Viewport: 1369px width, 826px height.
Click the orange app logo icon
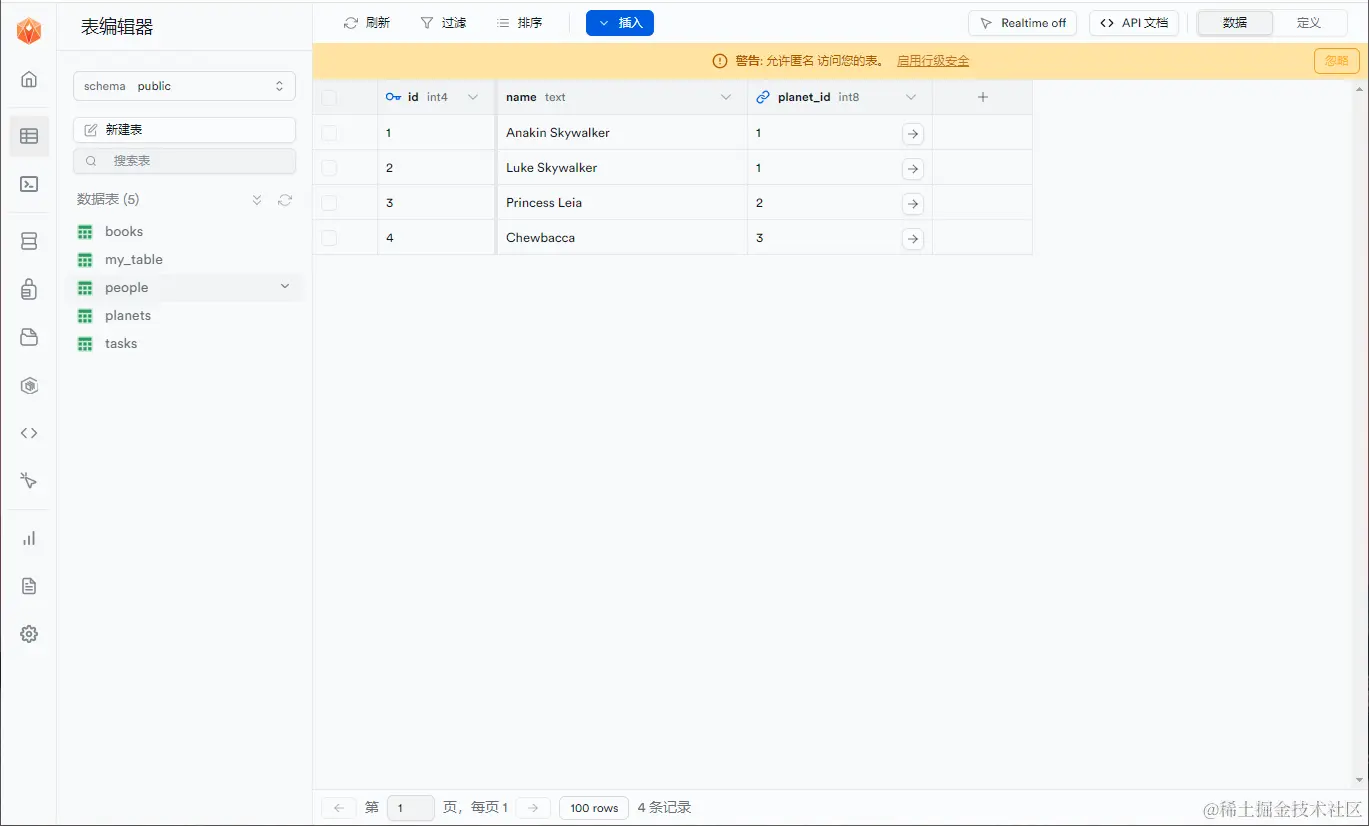point(29,31)
